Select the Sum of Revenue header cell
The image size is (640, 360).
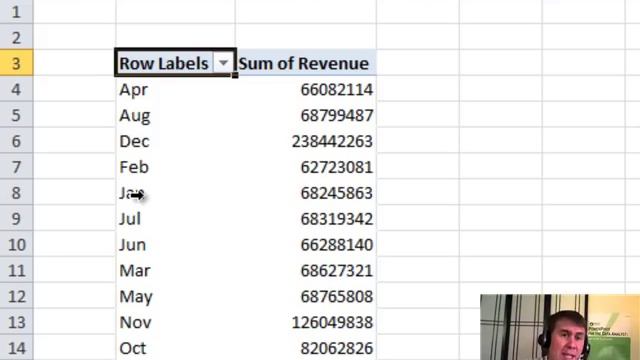point(305,63)
